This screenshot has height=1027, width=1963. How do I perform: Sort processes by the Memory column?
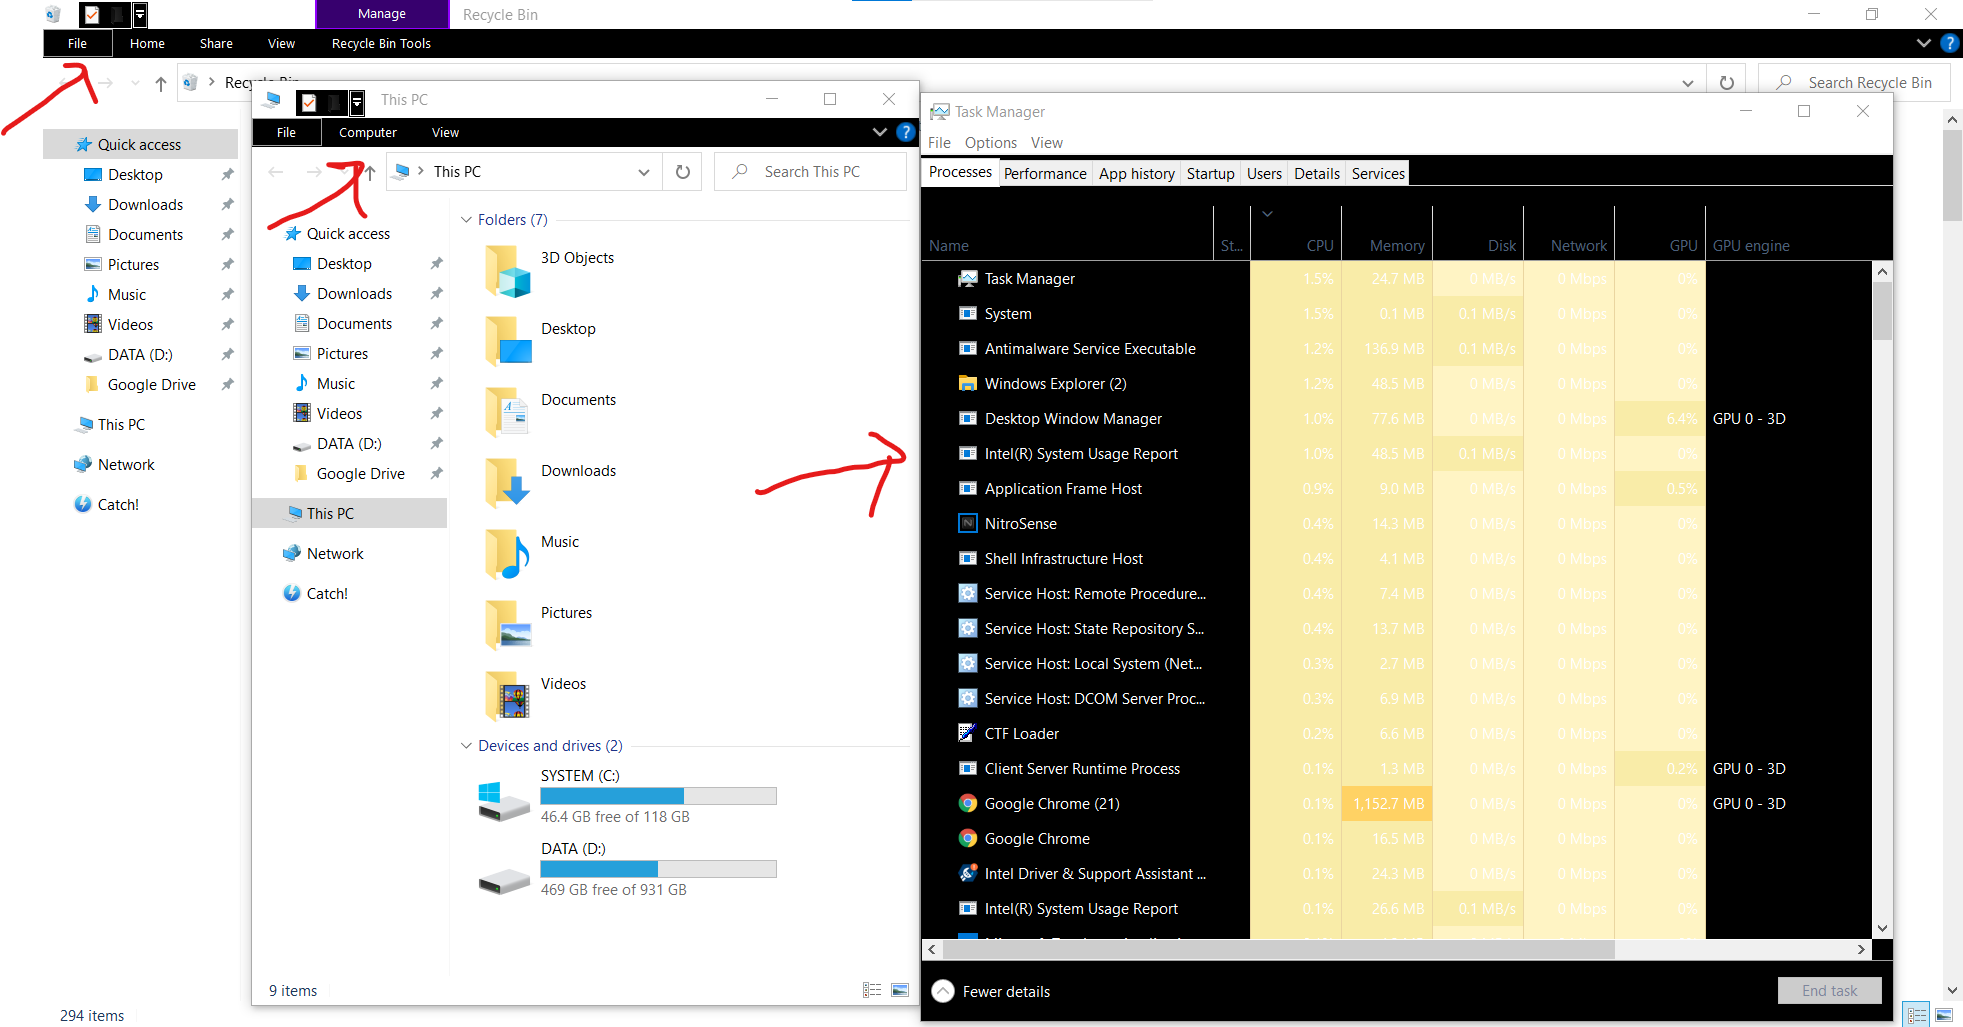1387,234
